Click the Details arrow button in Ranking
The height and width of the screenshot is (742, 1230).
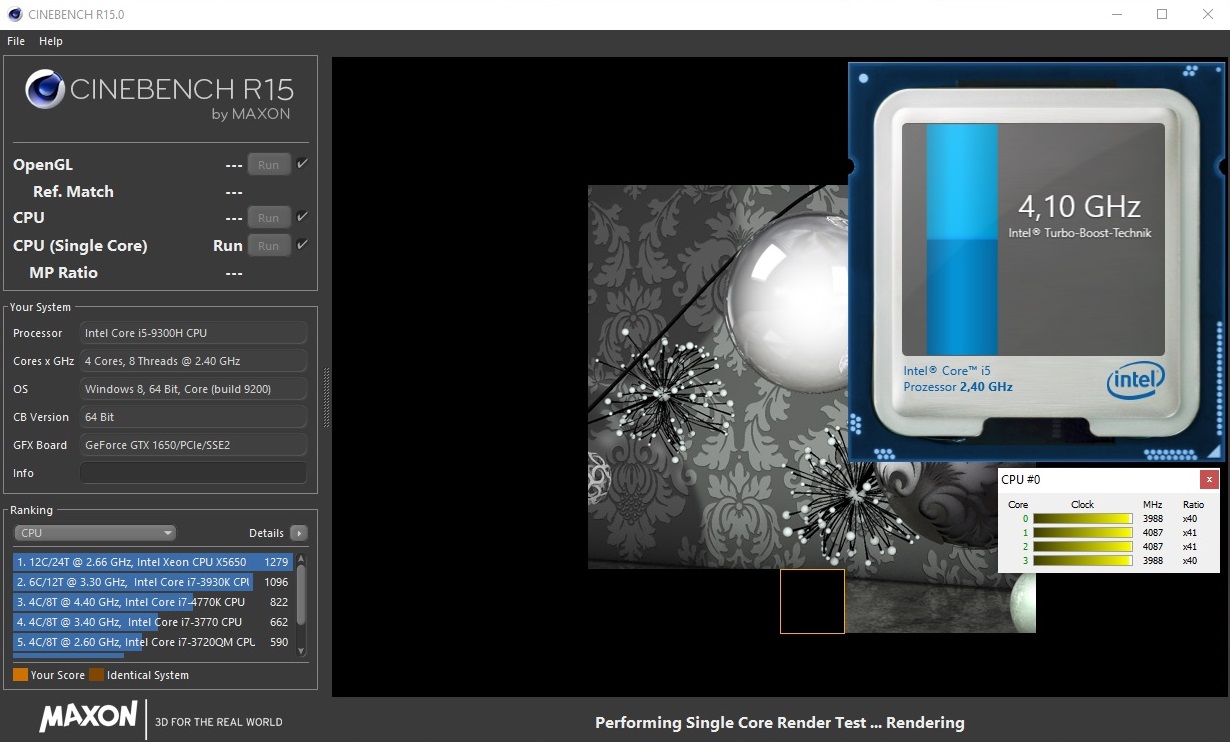point(298,533)
